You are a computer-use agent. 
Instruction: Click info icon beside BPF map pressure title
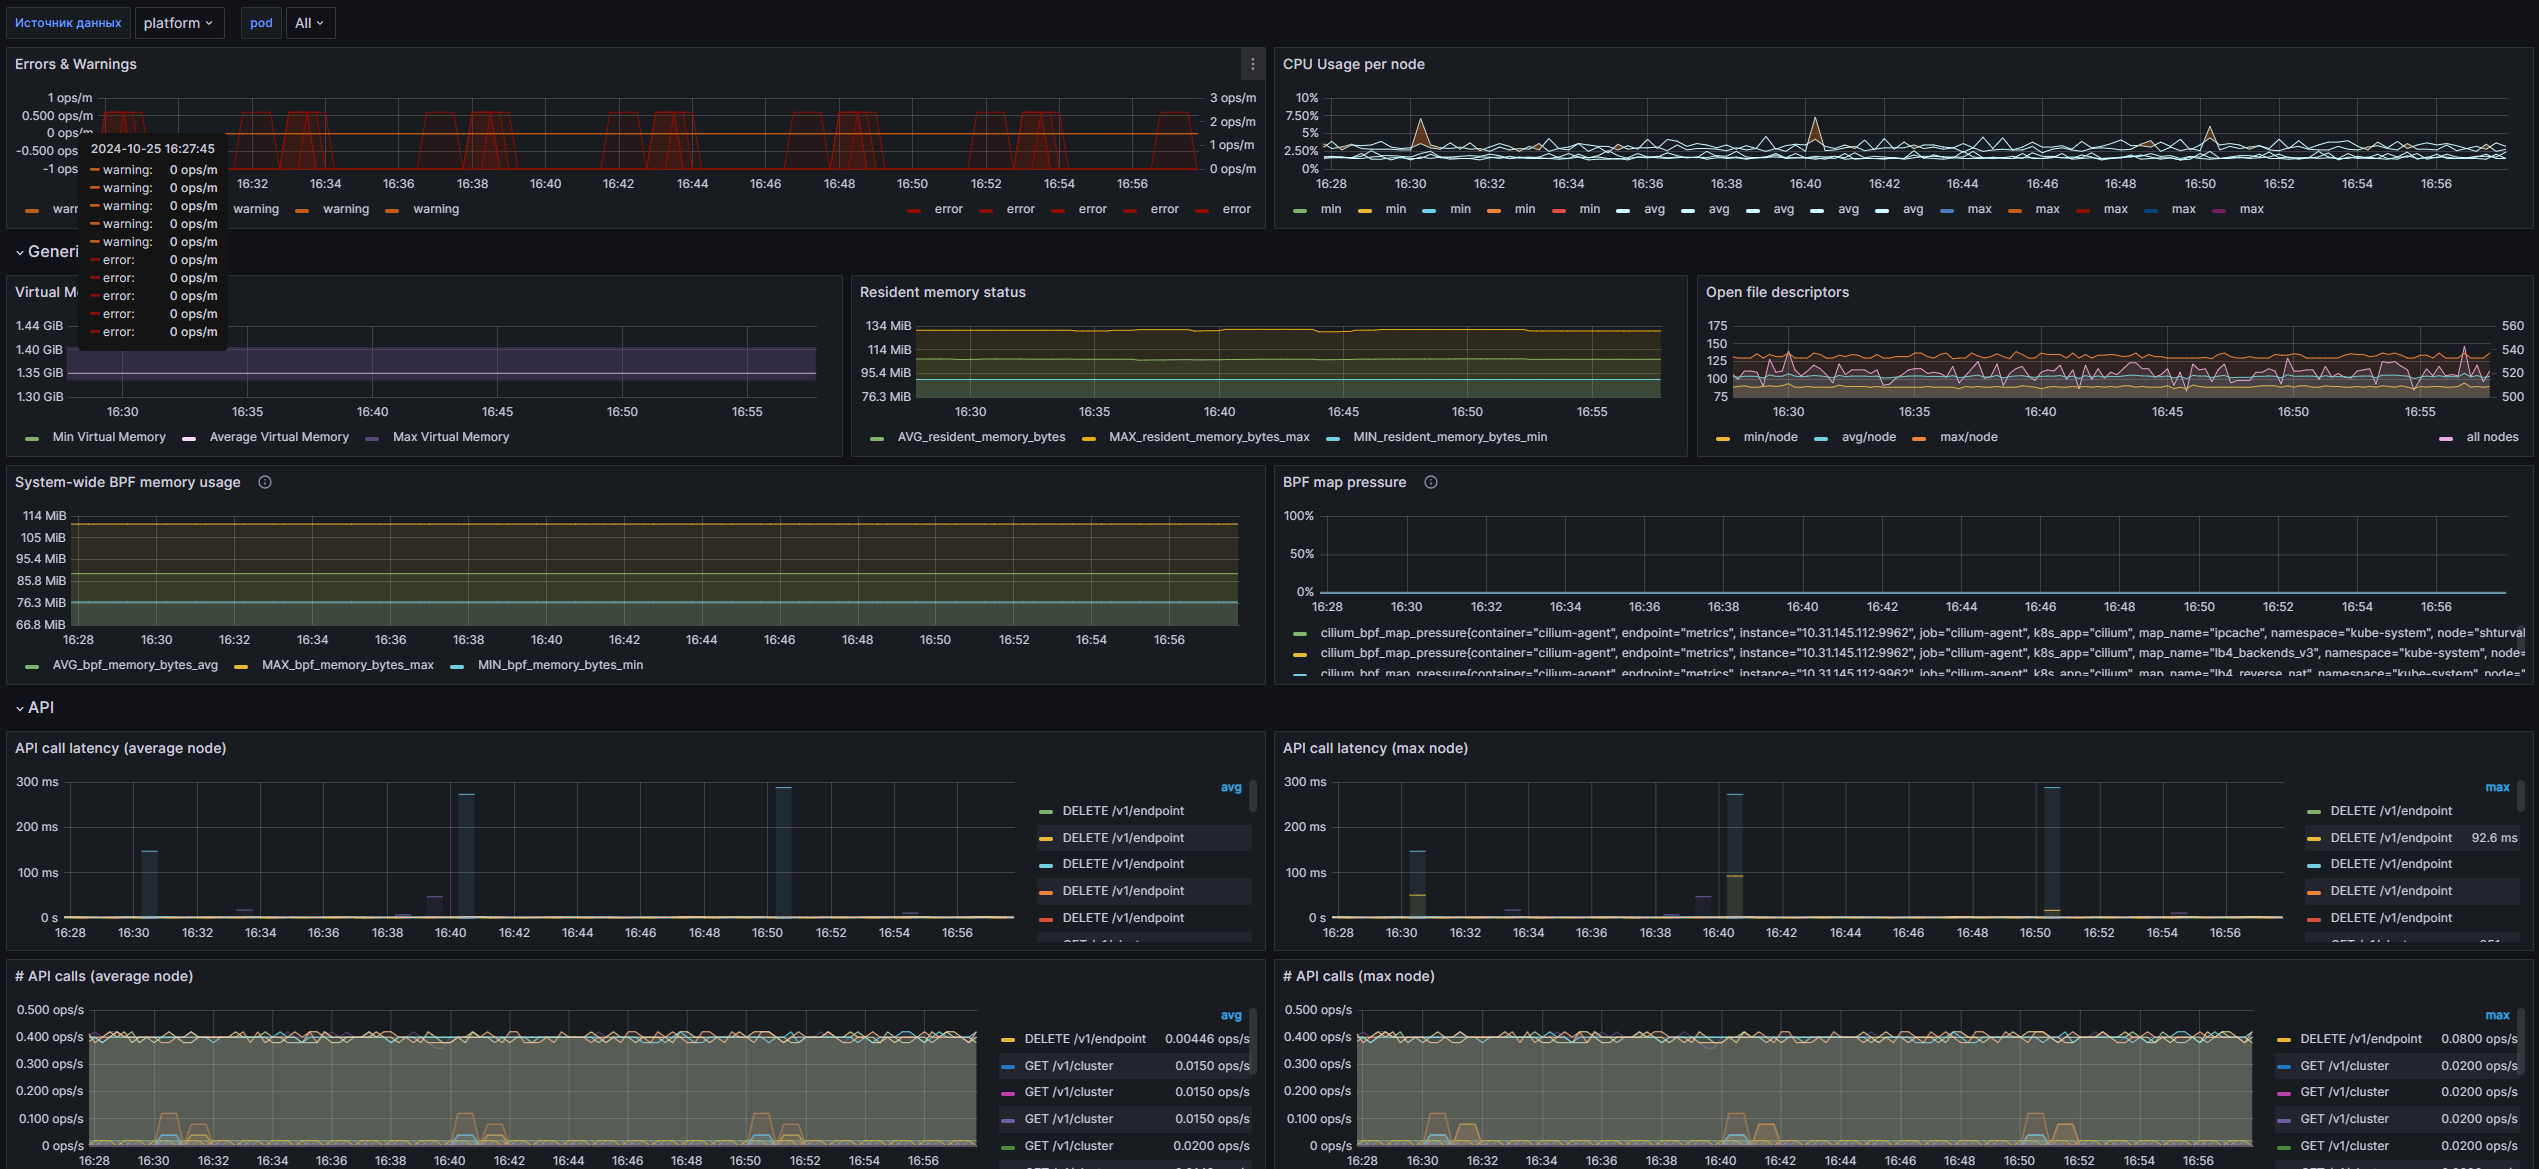[1431, 482]
